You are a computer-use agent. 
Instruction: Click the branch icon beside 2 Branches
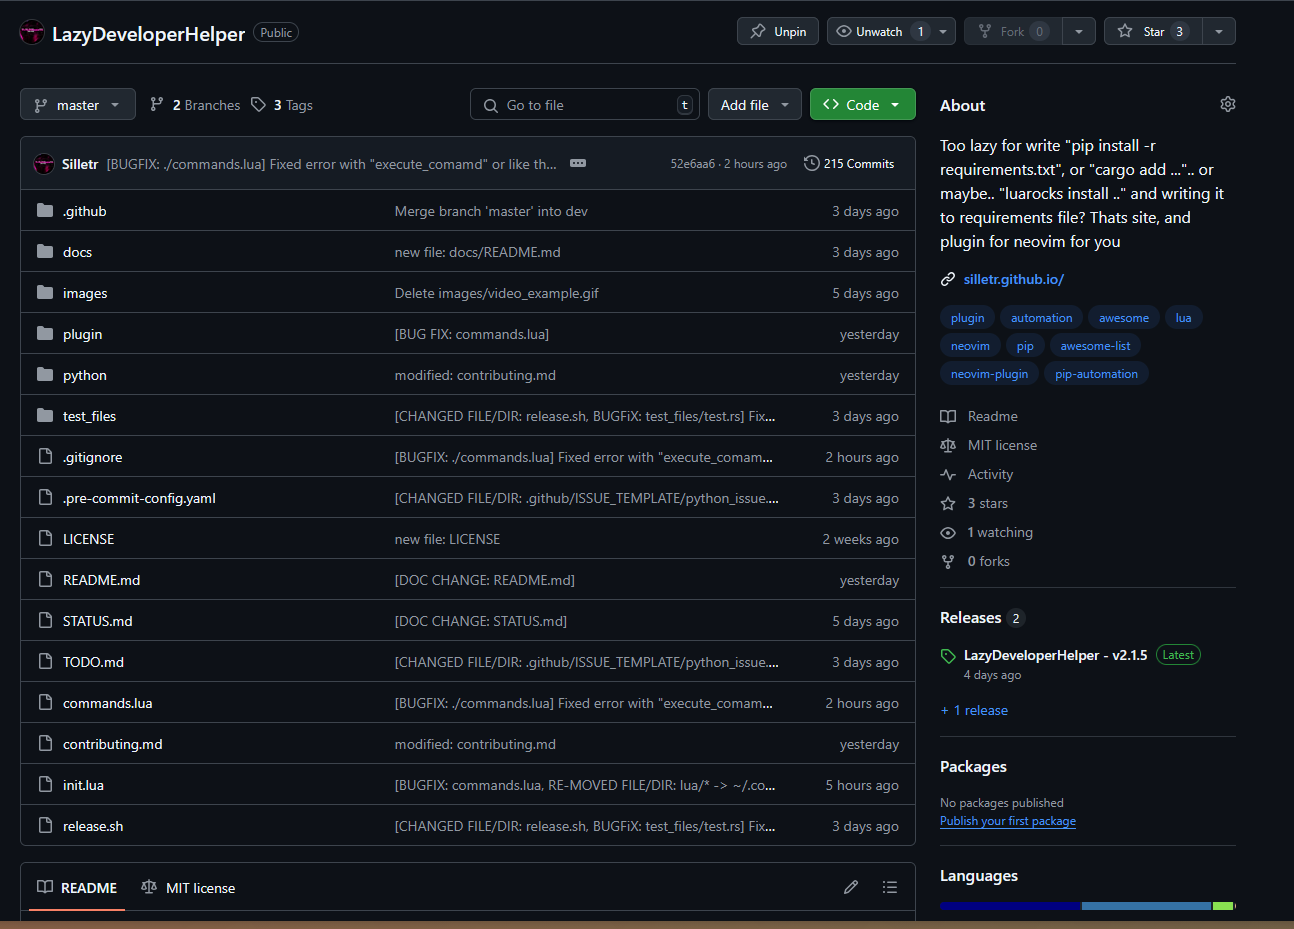[157, 104]
